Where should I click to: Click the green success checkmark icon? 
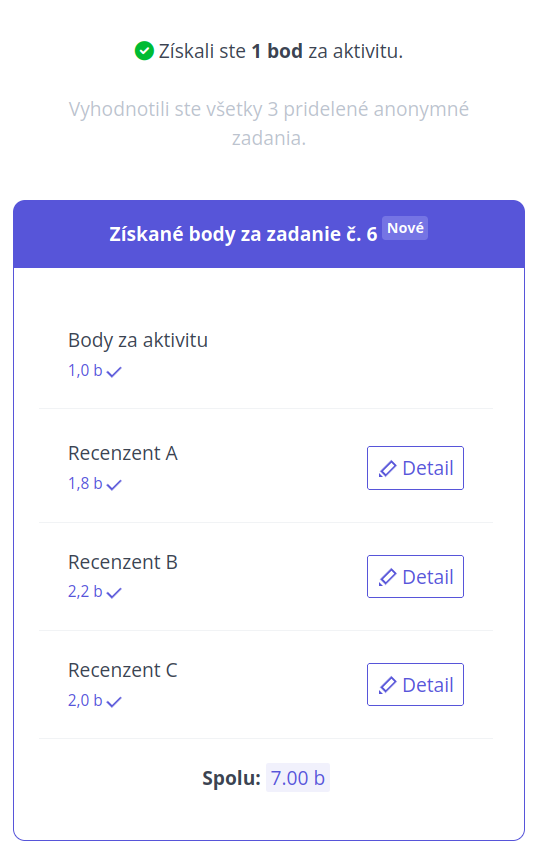pyautogui.click(x=144, y=51)
